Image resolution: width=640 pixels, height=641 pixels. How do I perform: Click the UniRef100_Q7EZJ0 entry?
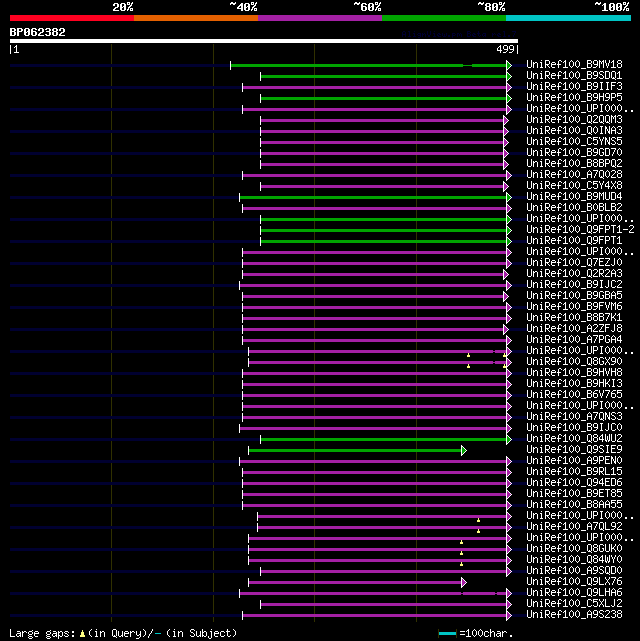pos(574,262)
